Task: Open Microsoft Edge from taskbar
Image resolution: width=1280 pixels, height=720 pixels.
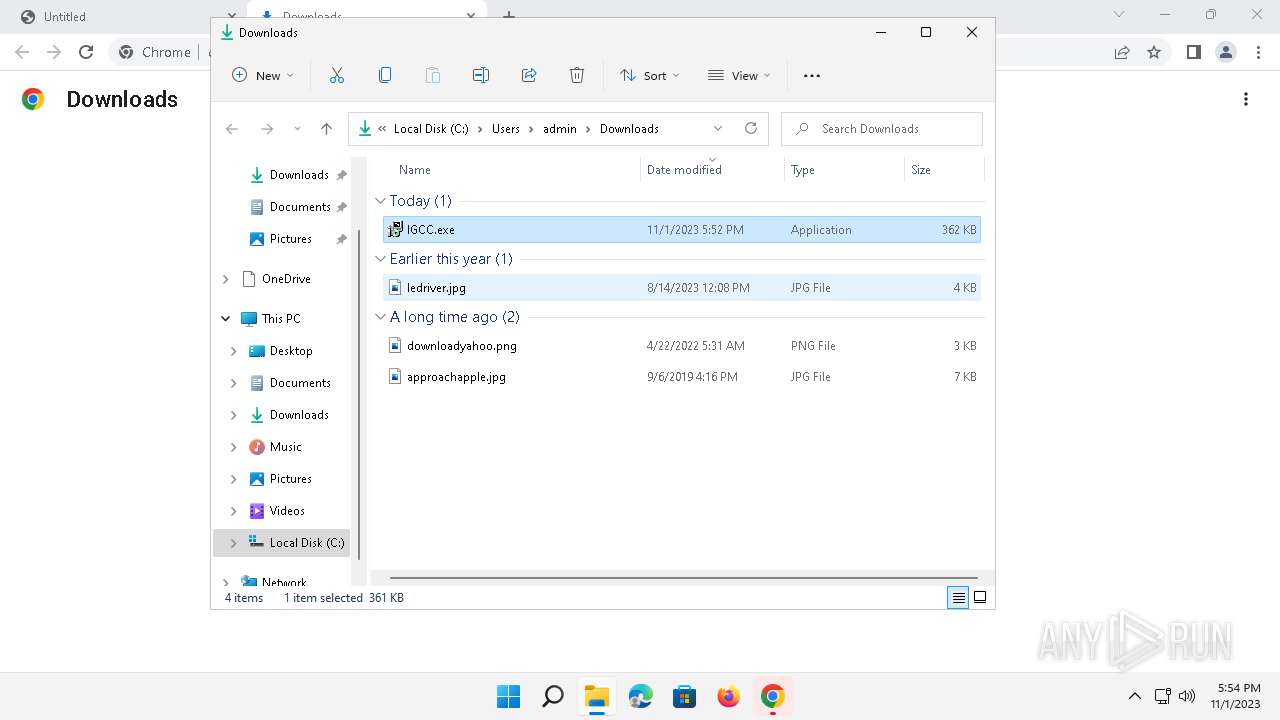Action: (x=641, y=696)
